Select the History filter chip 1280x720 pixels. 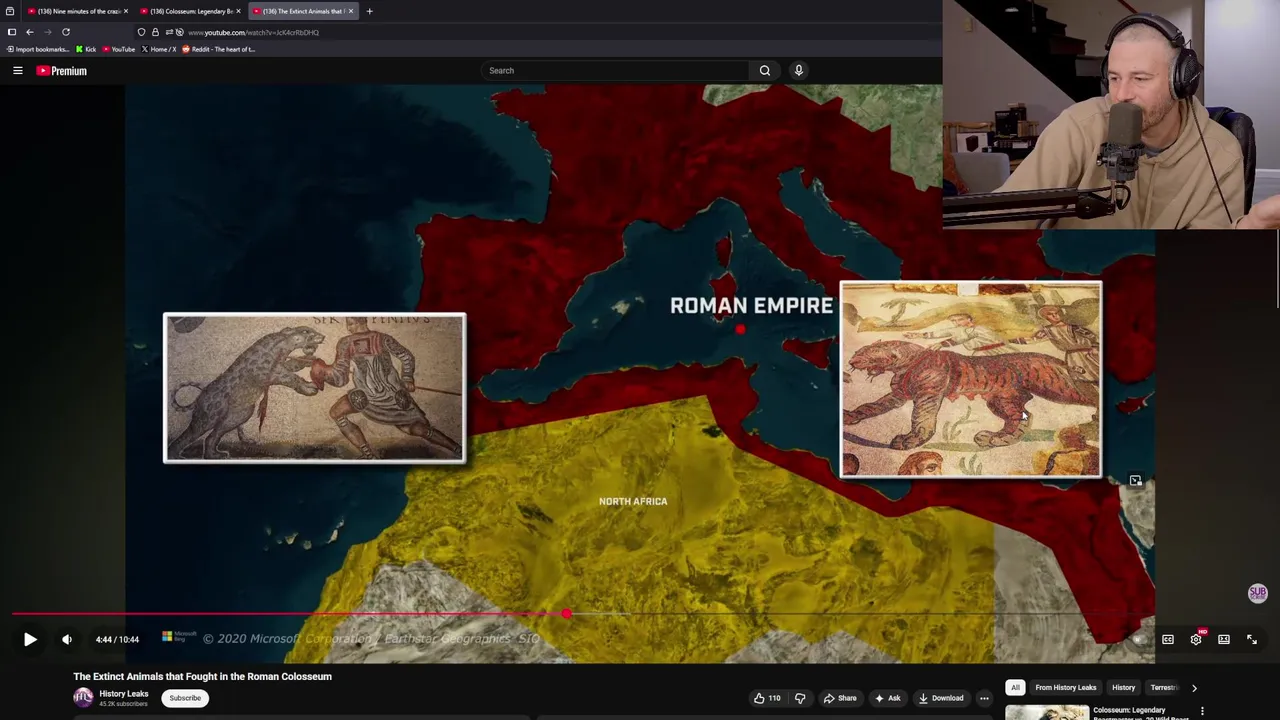coord(1124,688)
